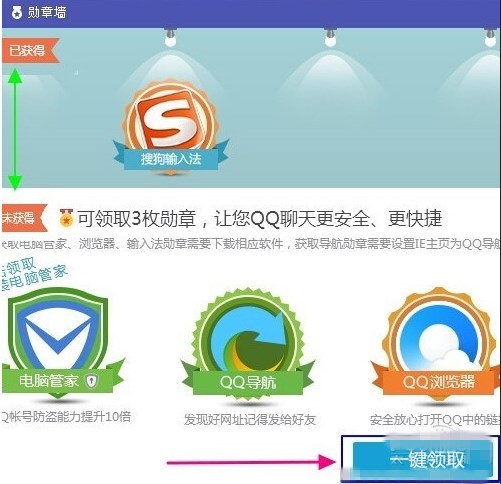Click the text 安全放心打开QQ中的链接
The width and height of the screenshot is (501, 484).
435,420
